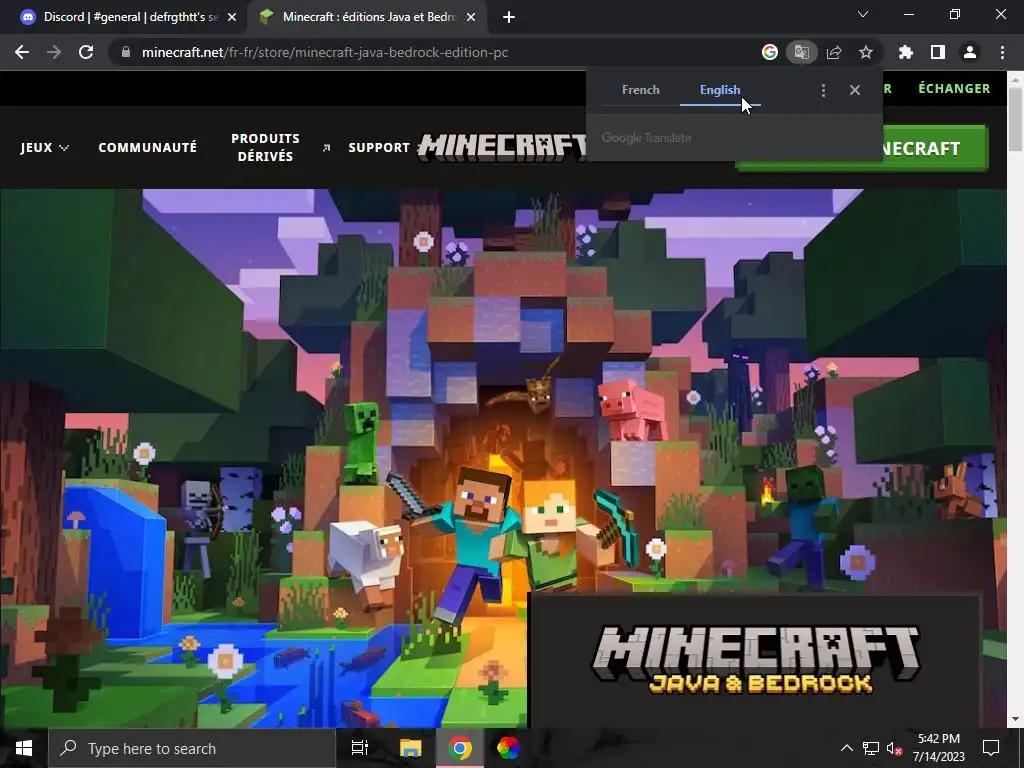1024x768 pixels.
Task: Click the browser forward arrow
Action: click(54, 52)
